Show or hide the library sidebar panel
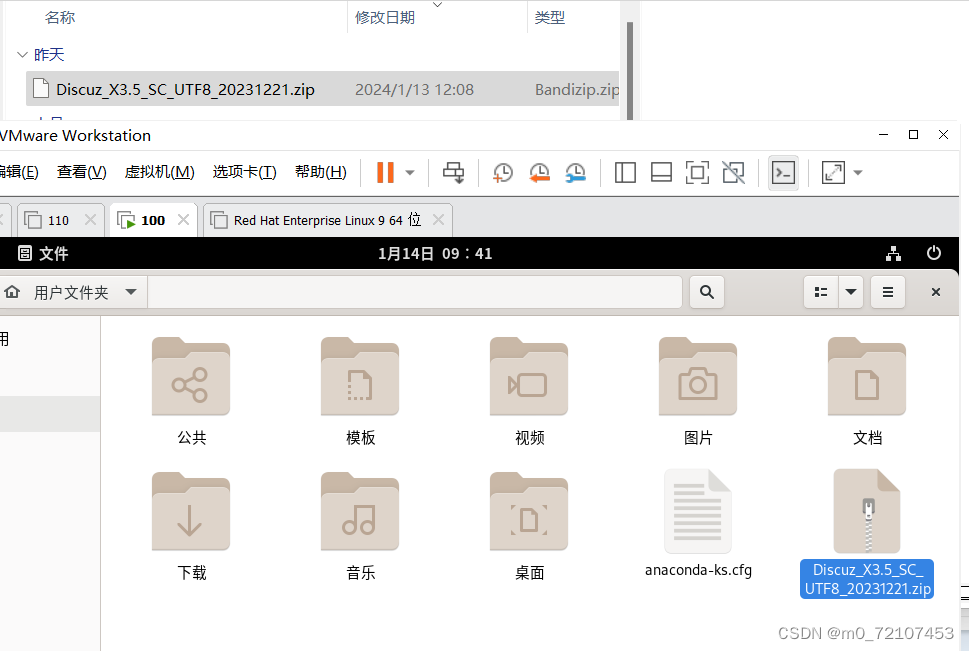 [625, 172]
